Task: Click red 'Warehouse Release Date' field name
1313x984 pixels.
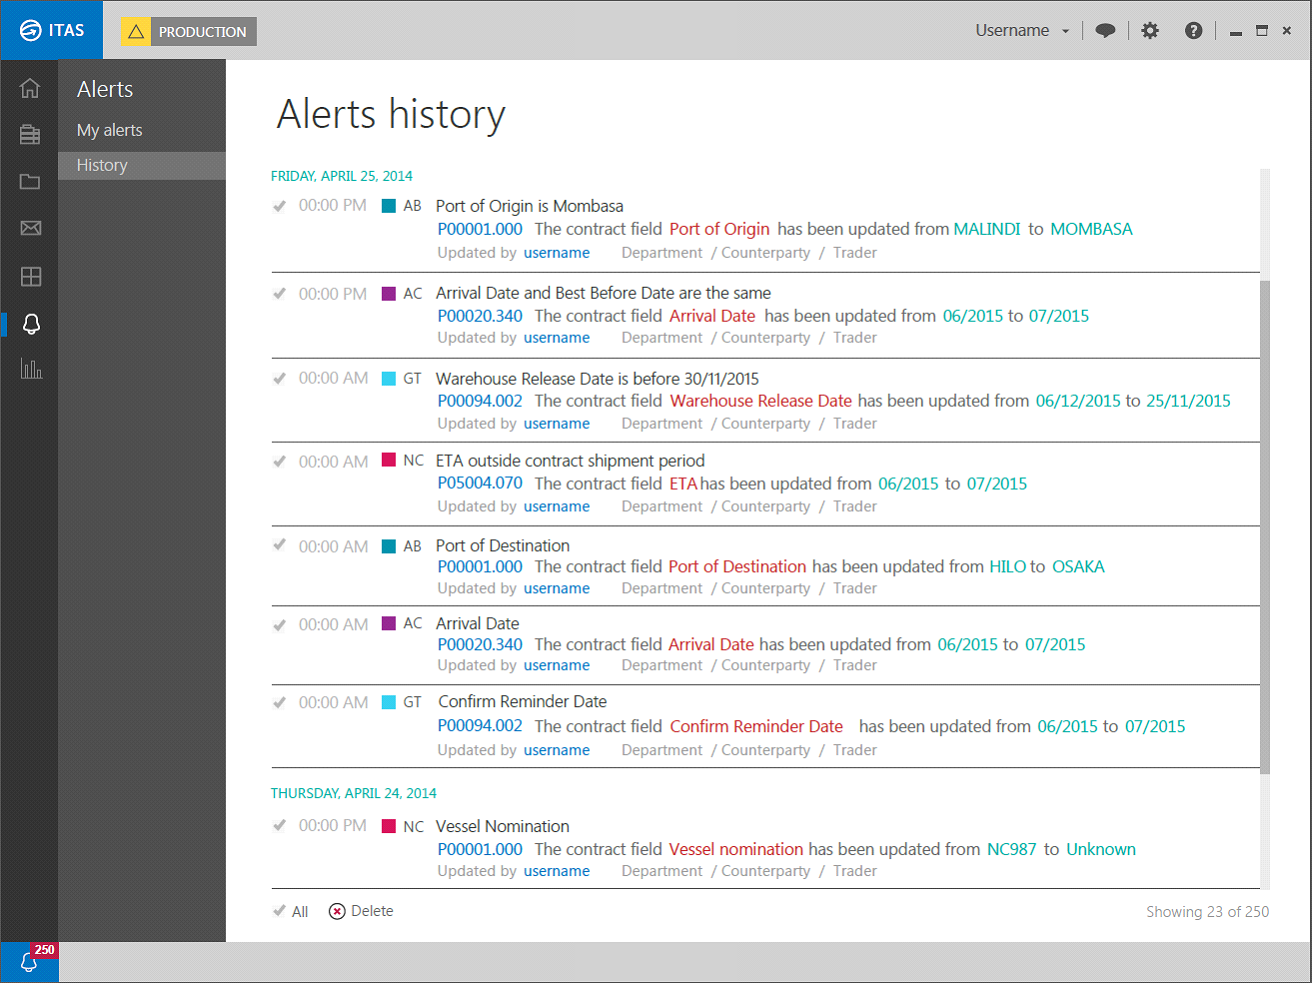Action: click(x=761, y=401)
